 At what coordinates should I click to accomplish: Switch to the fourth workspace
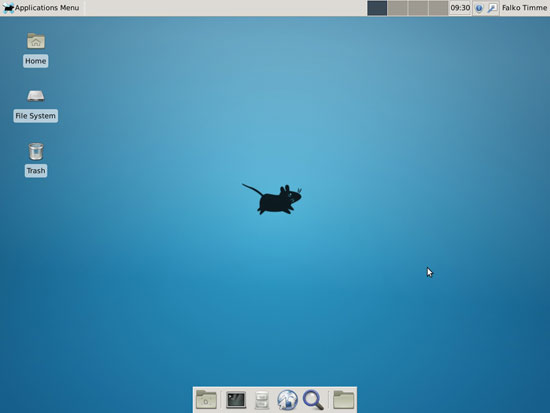pos(438,8)
